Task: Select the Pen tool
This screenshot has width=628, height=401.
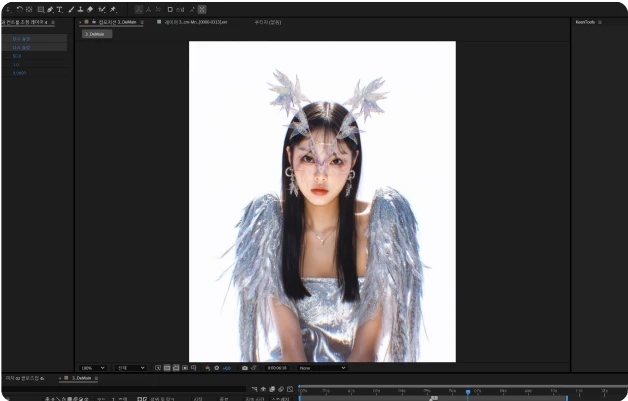Action: coord(50,9)
